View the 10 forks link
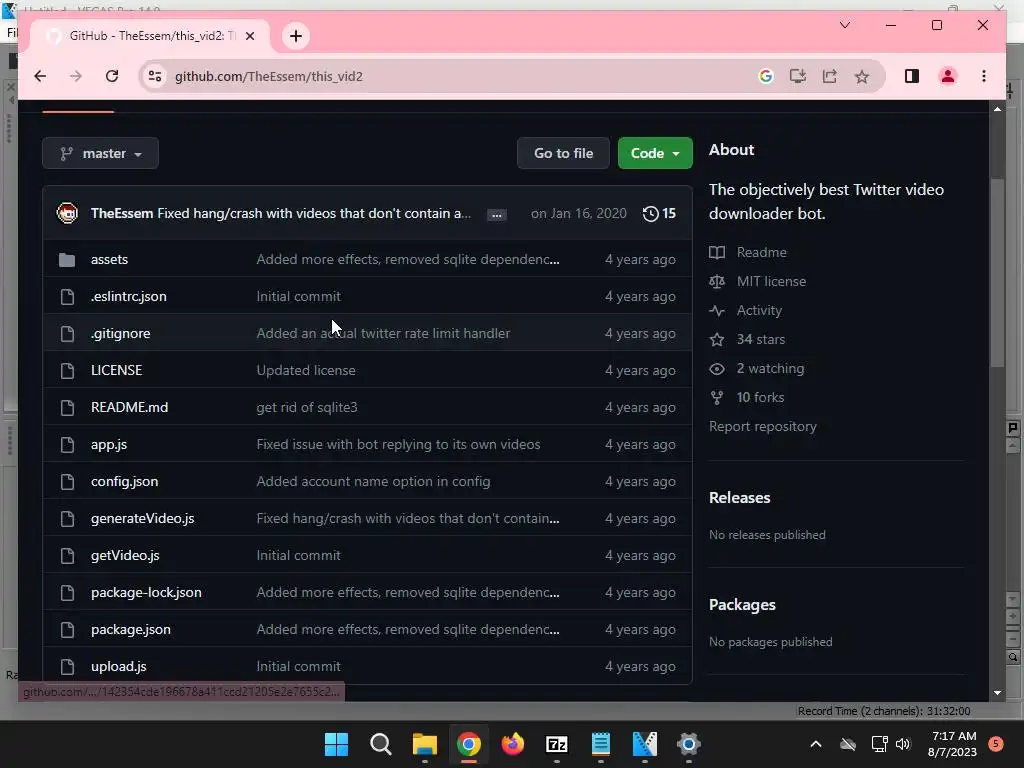 tap(746, 397)
